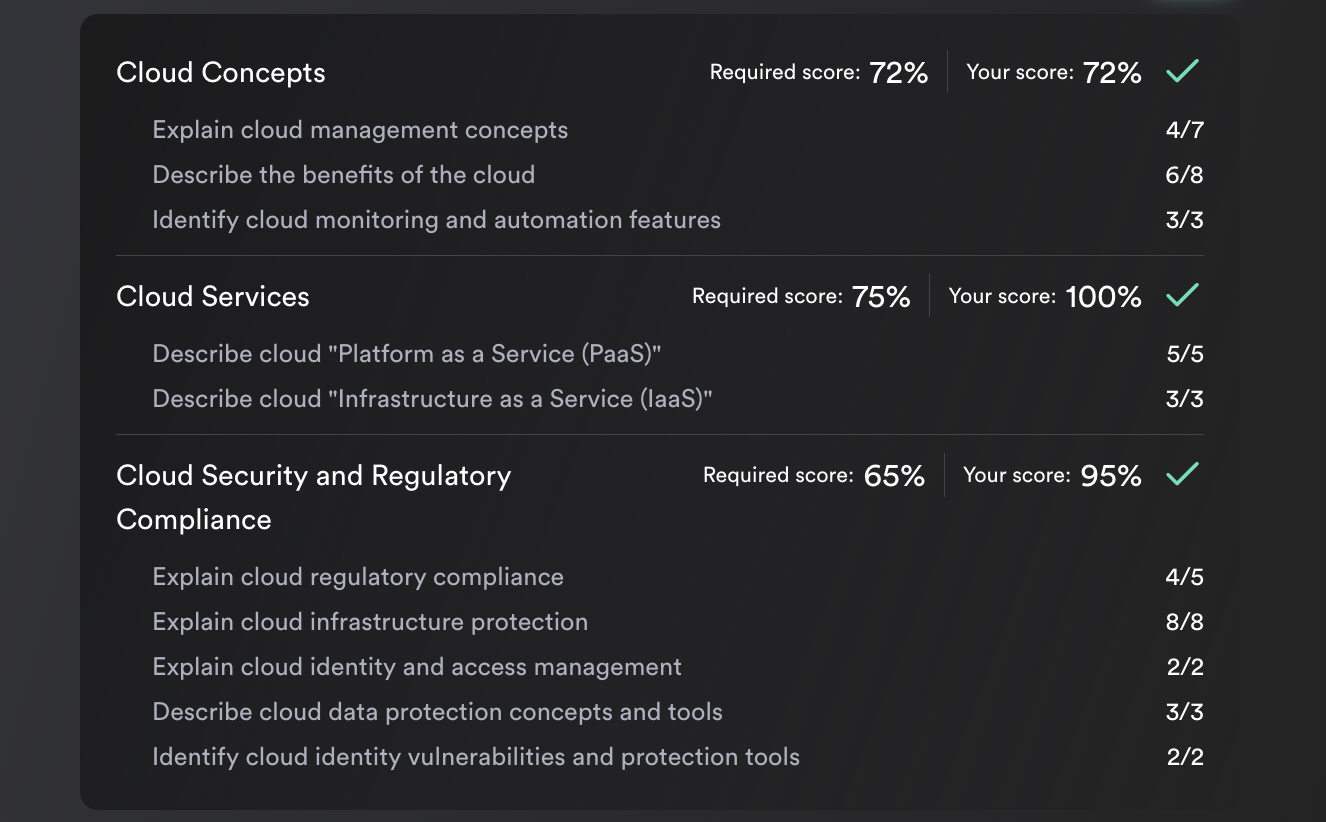Click Cloud Security your score 95%
This screenshot has width=1326, height=822.
pyautogui.click(x=1052, y=475)
